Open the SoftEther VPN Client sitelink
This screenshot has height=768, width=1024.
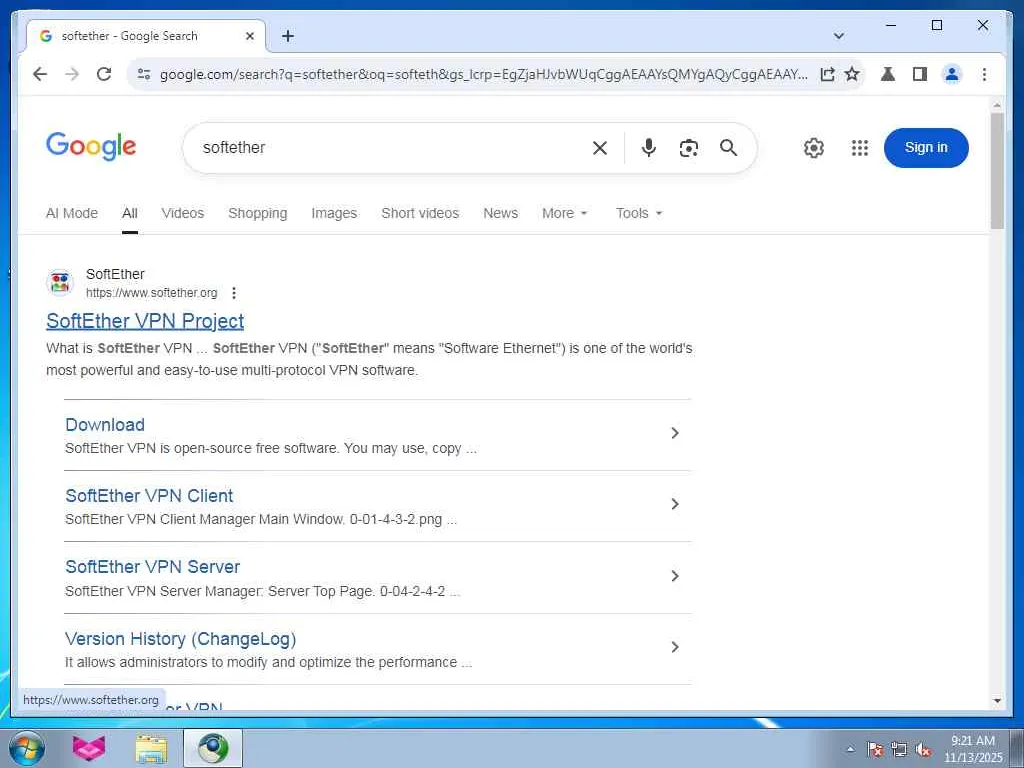[149, 496]
